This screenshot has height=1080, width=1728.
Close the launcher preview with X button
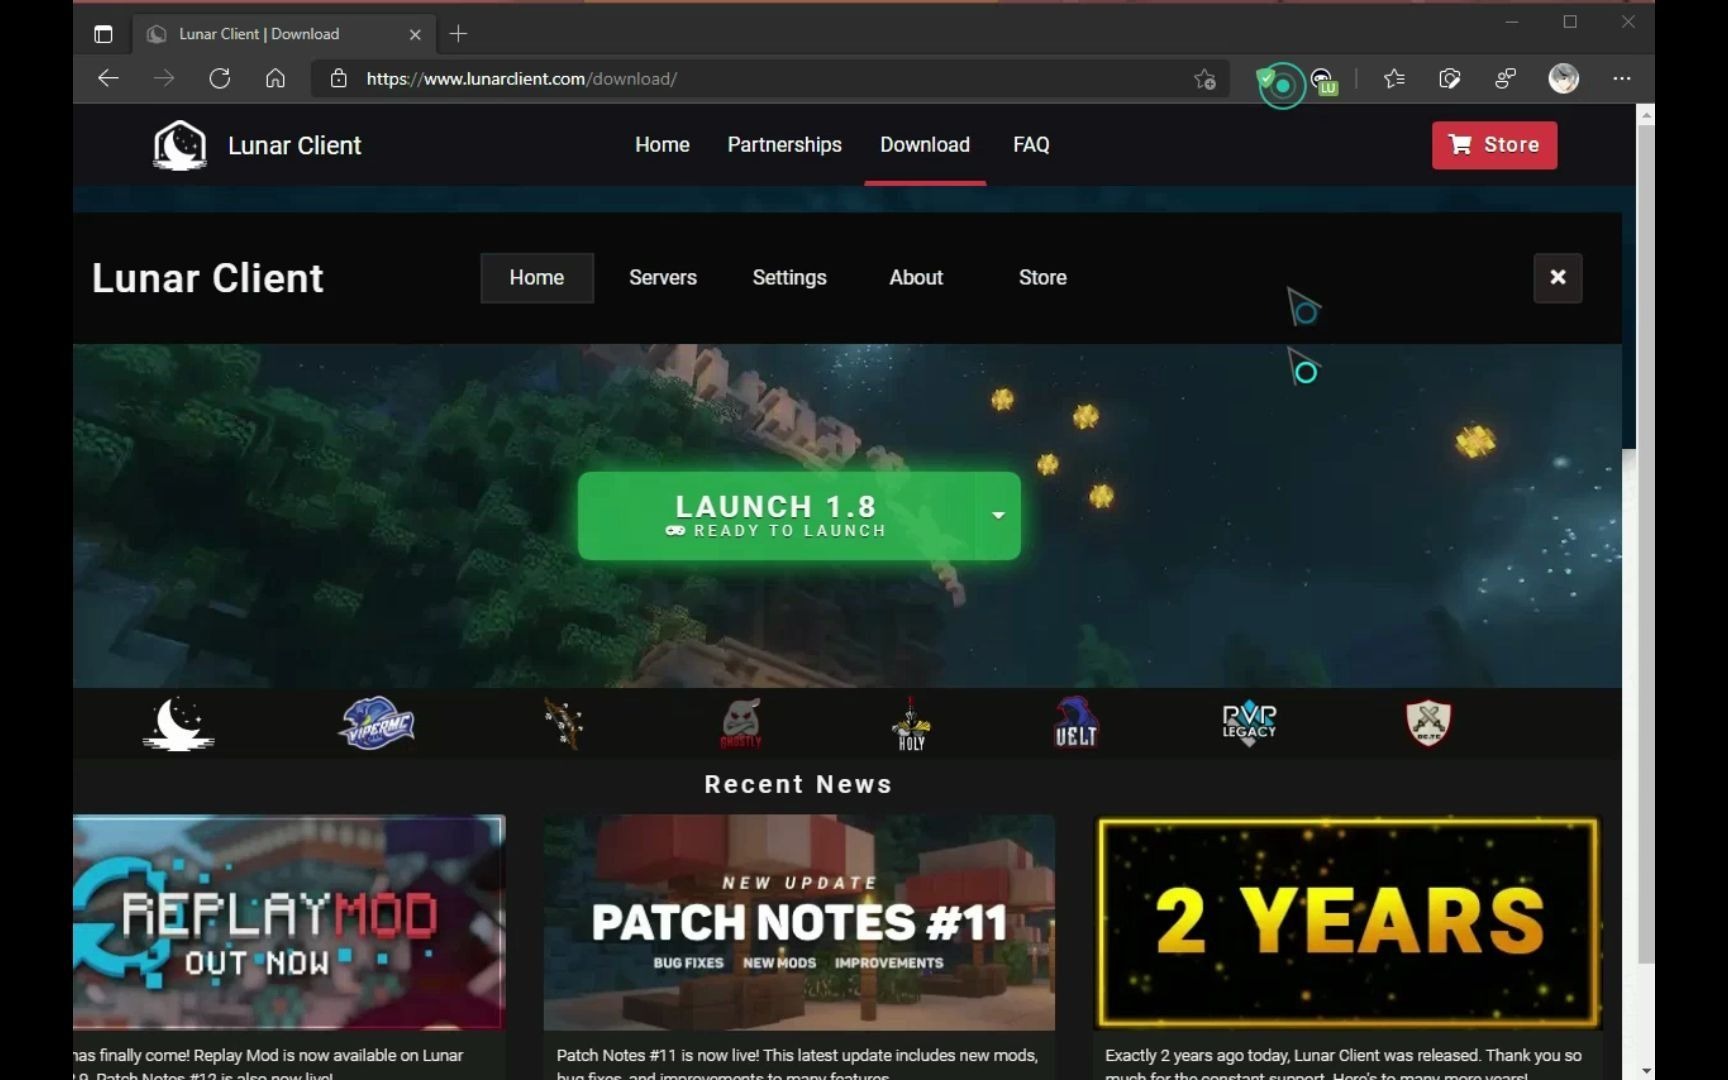(1557, 278)
